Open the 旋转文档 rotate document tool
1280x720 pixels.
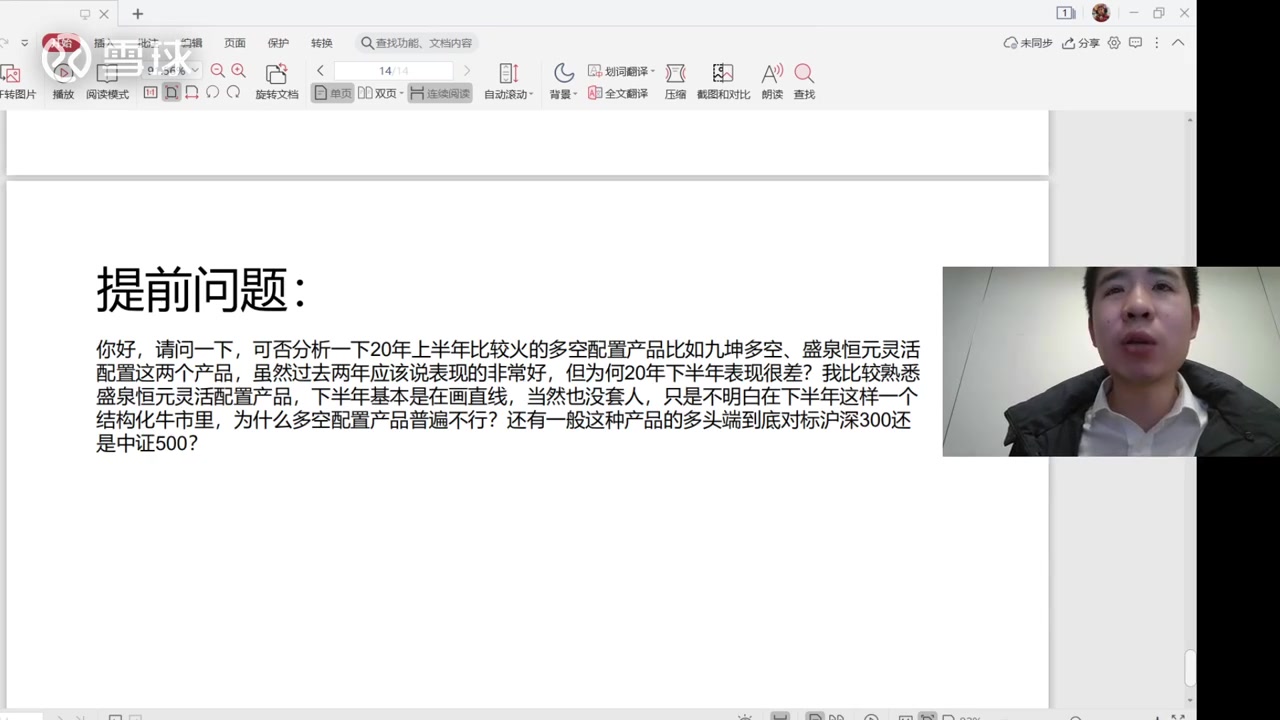click(x=277, y=82)
